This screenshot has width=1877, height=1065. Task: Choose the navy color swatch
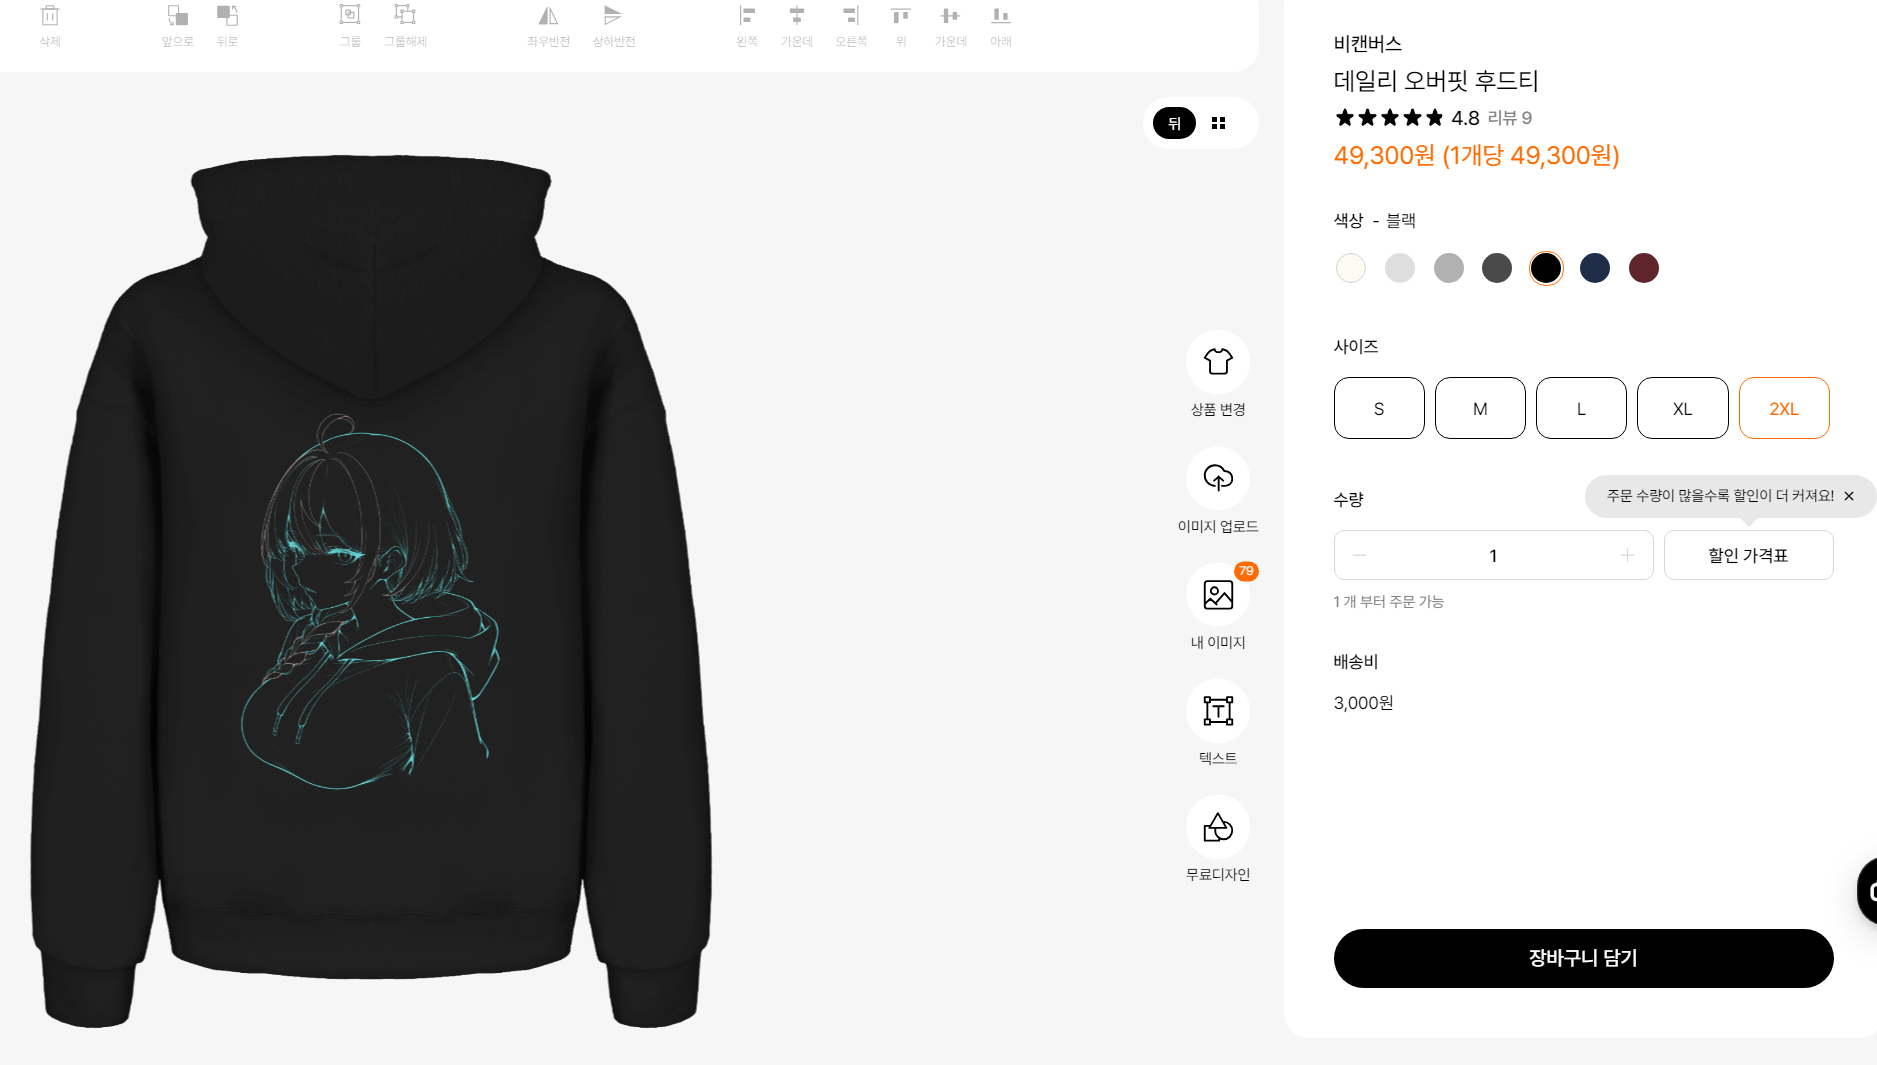coord(1595,268)
